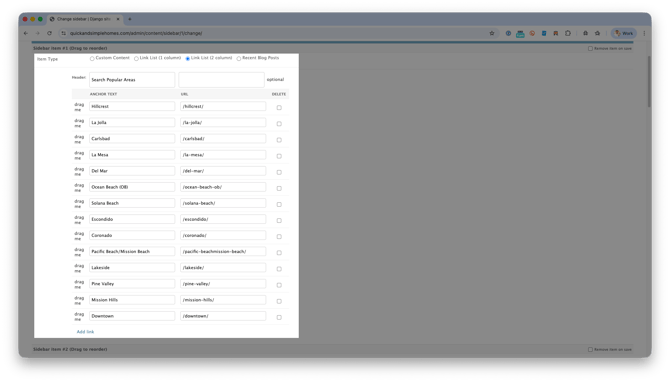Click the empty optional second header field
This screenshot has width=670, height=382.
(x=221, y=80)
